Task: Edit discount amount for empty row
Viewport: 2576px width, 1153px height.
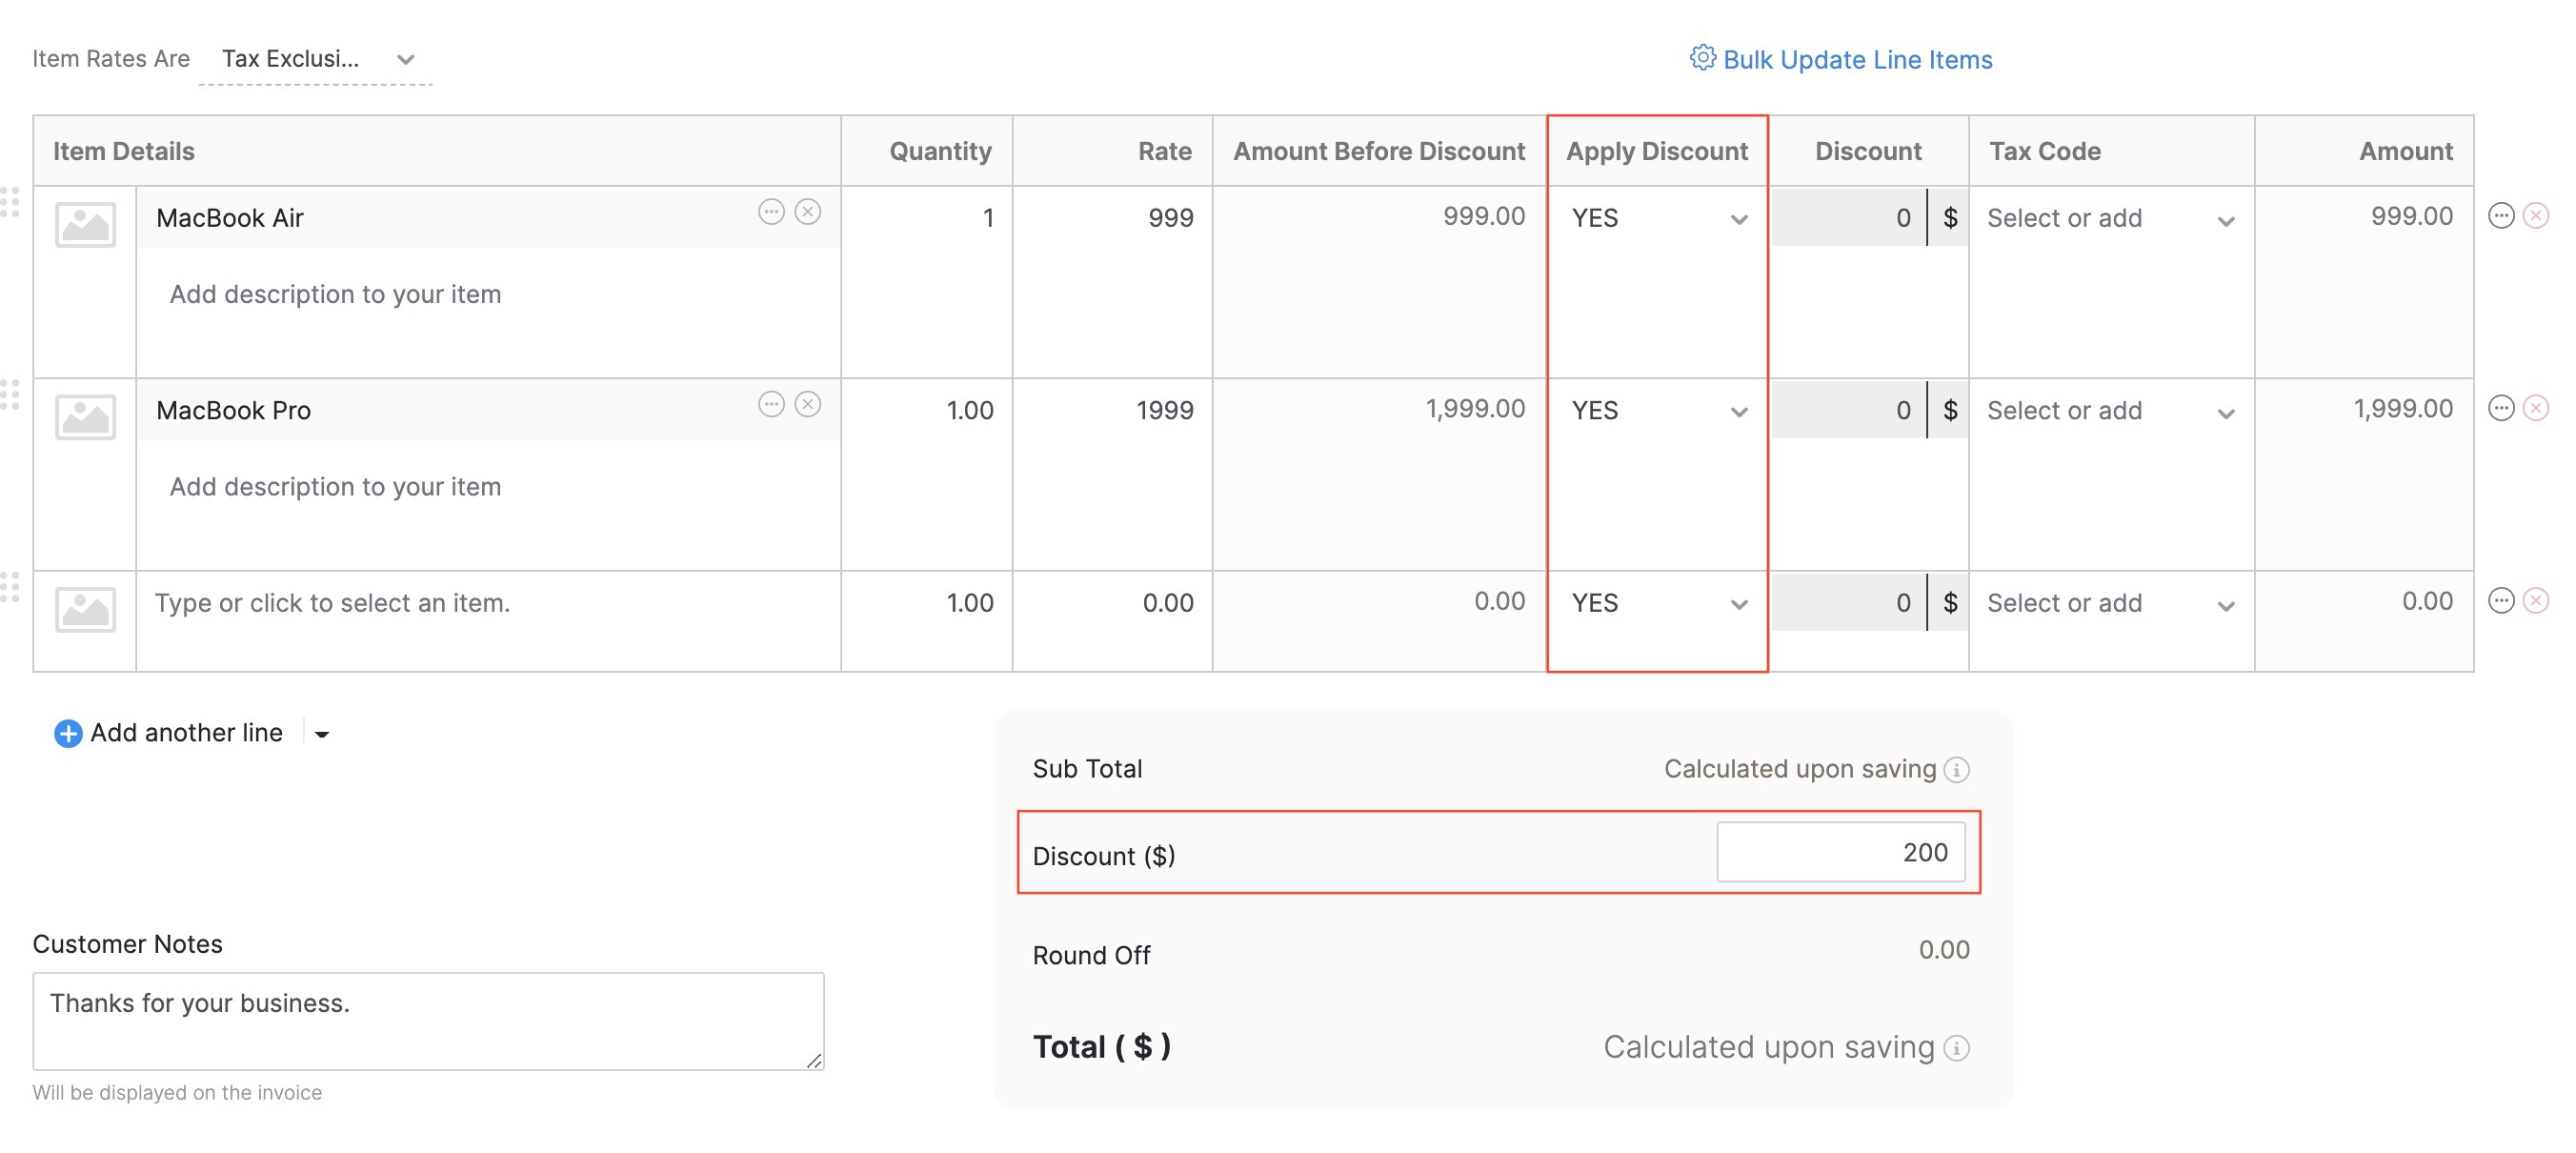Action: [x=1849, y=603]
